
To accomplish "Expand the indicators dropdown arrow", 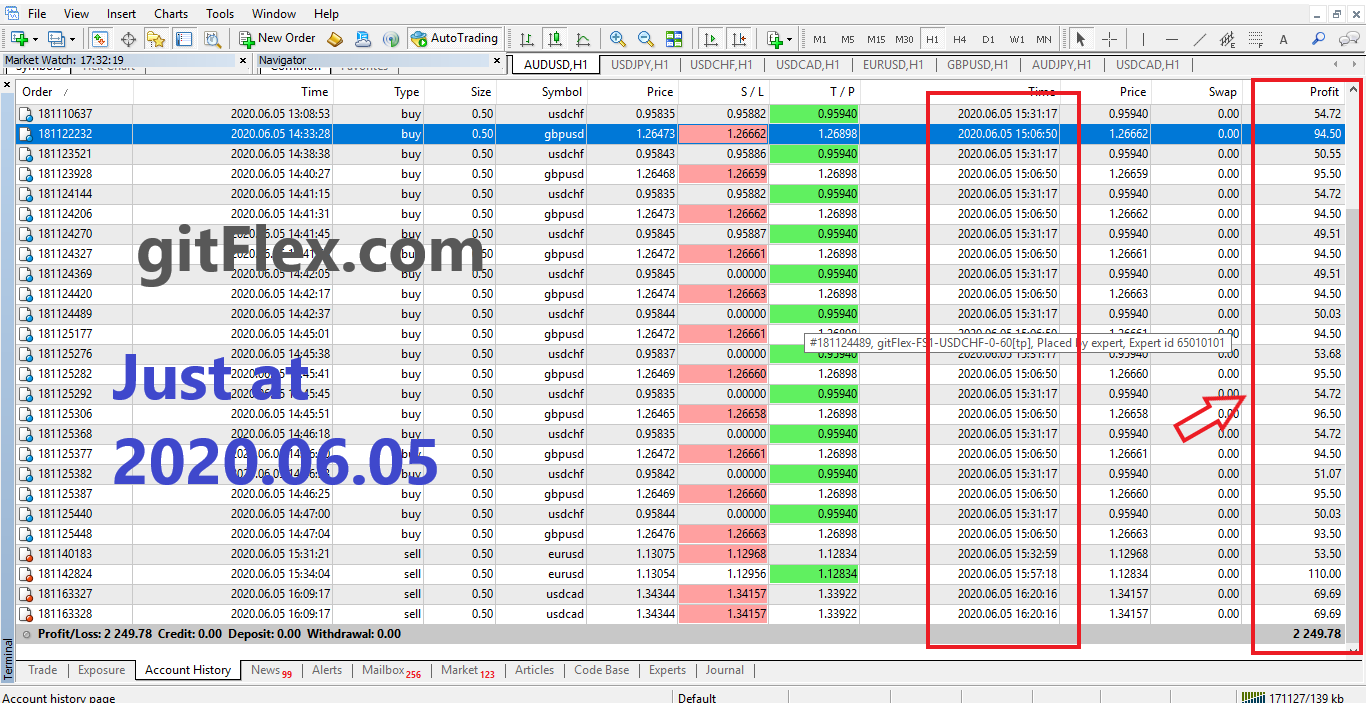I will coord(790,39).
